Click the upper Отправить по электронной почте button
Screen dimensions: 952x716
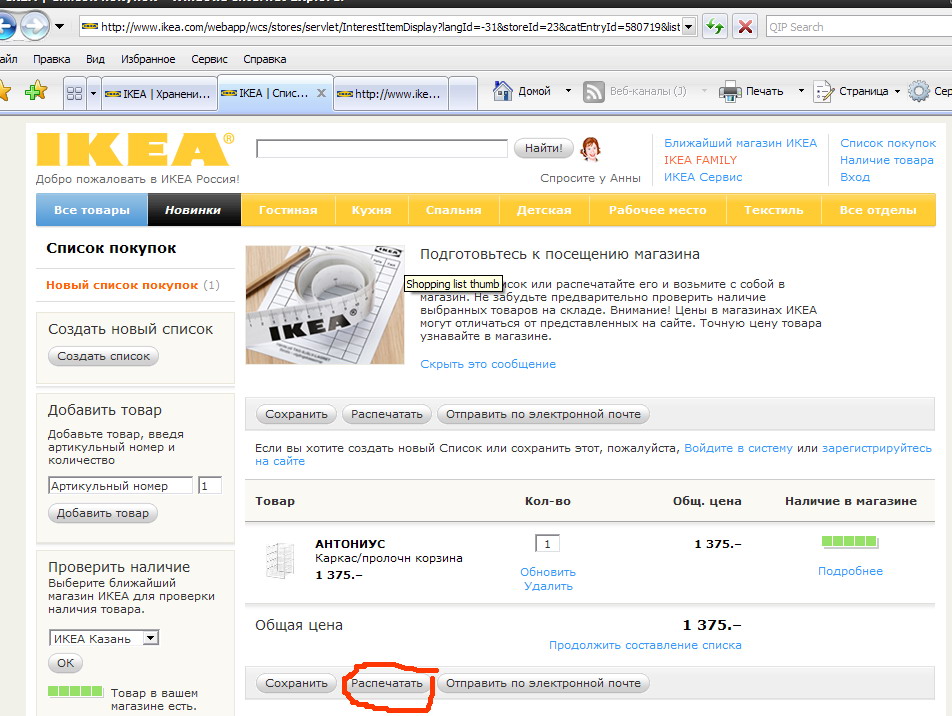point(543,414)
